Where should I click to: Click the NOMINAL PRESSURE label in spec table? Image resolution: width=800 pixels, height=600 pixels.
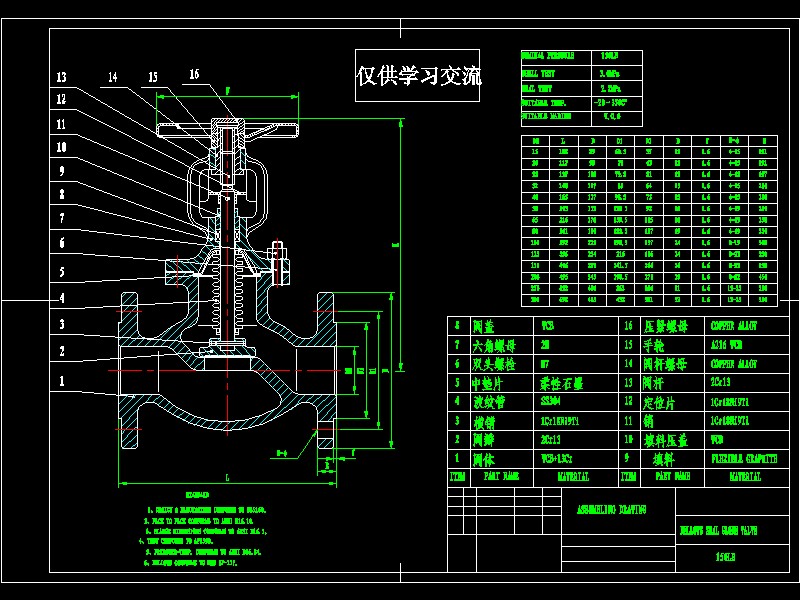(547, 56)
